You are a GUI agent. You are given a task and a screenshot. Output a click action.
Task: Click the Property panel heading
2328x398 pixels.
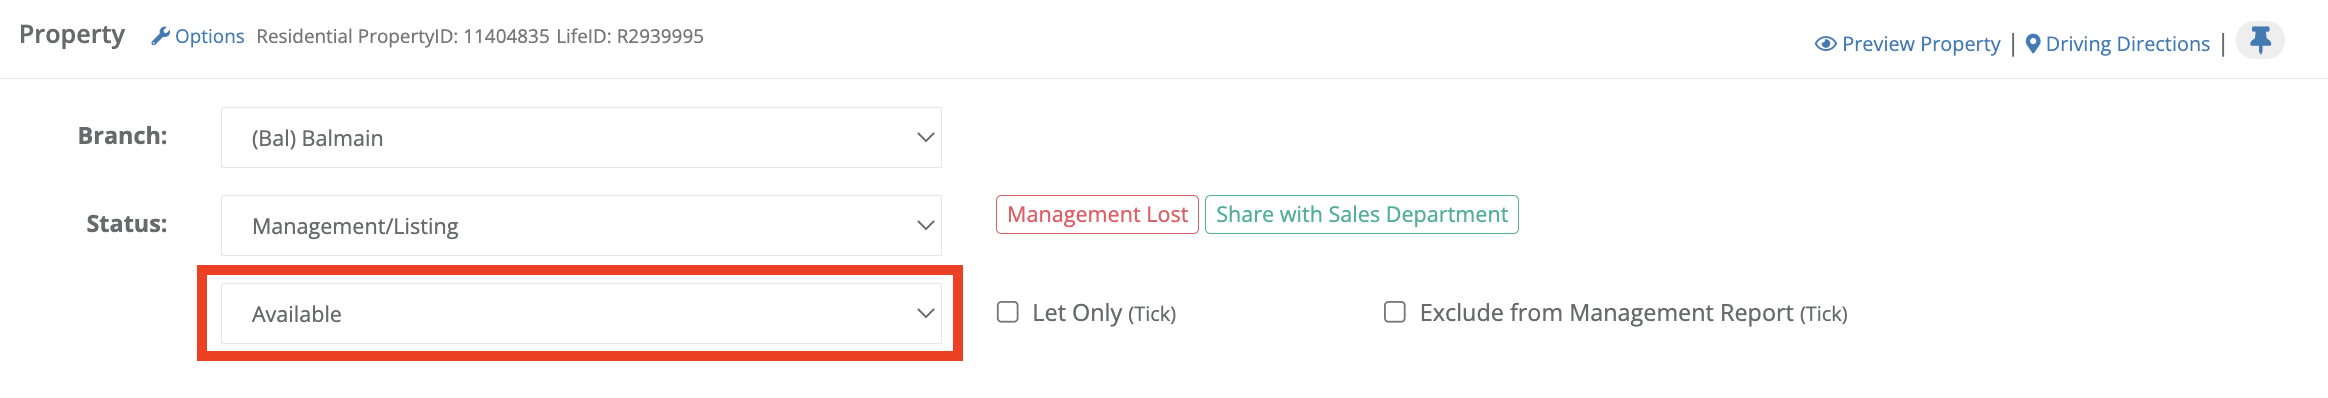72,35
